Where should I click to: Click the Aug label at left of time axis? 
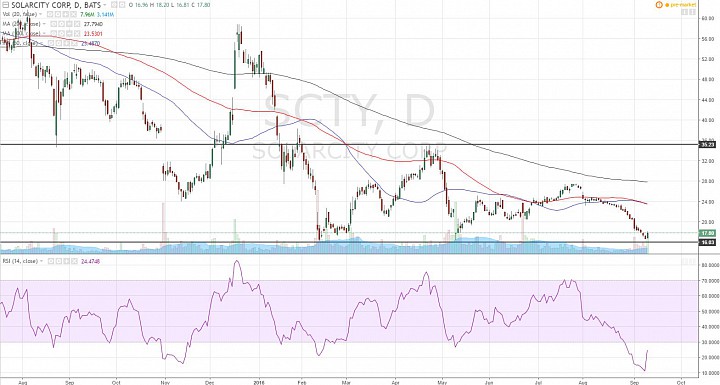coord(22,381)
